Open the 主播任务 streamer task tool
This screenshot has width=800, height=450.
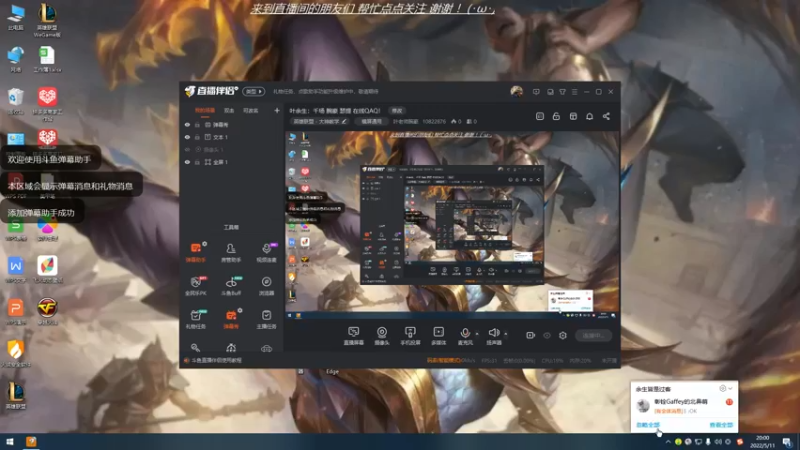click(x=266, y=319)
